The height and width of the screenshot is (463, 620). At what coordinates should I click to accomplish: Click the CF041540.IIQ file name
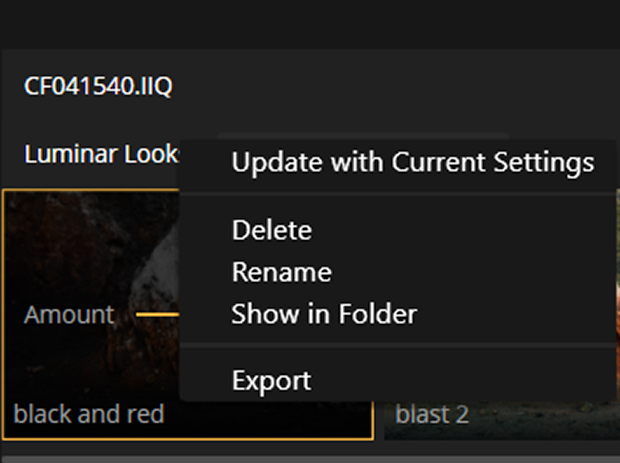98,86
